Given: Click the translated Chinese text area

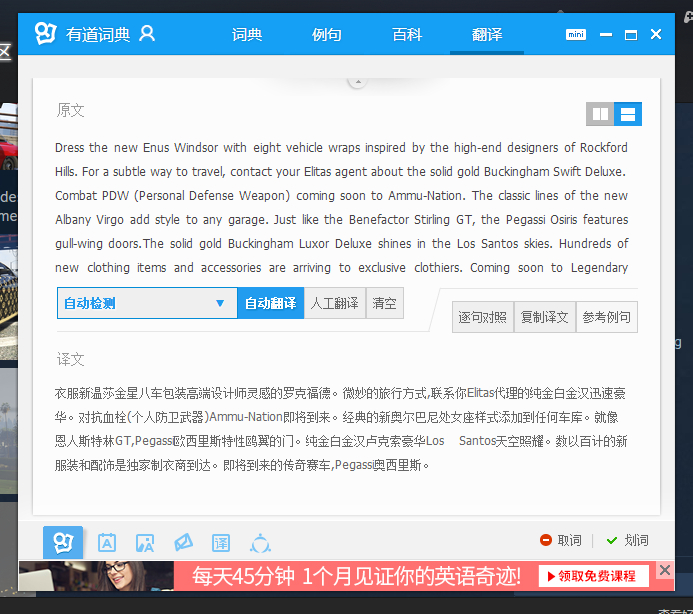Looking at the screenshot, I should click(x=341, y=429).
